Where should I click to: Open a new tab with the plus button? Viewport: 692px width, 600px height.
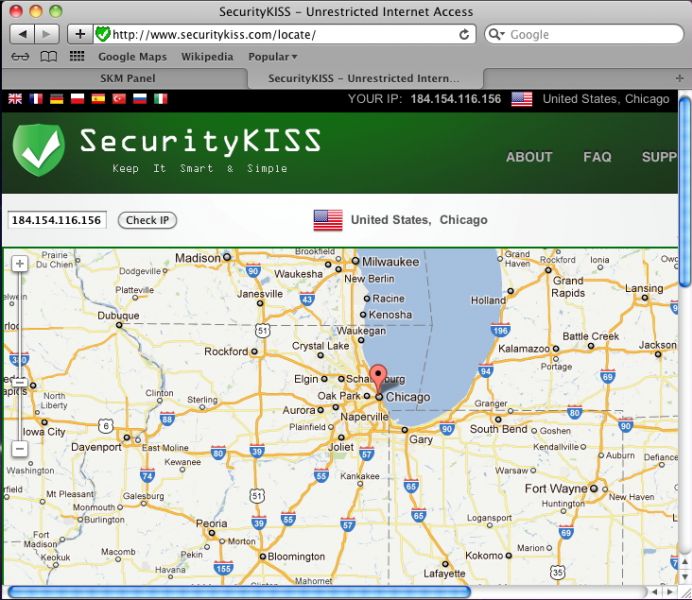pyautogui.click(x=680, y=78)
